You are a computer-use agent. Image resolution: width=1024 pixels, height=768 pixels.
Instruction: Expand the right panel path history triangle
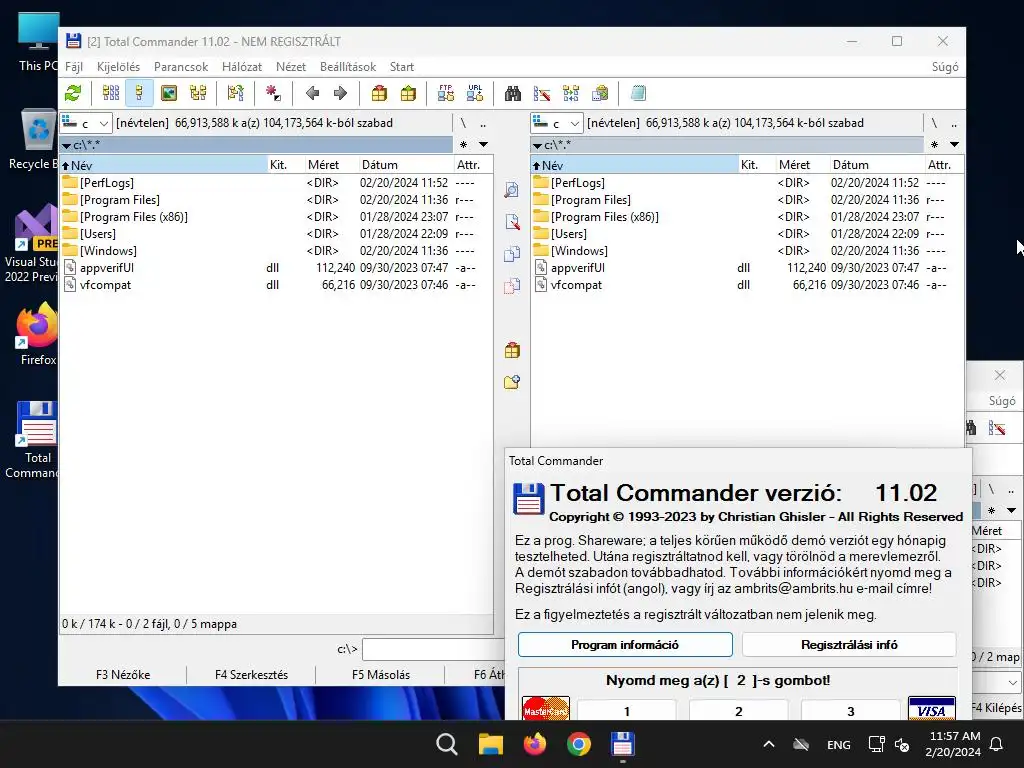[x=537, y=145]
